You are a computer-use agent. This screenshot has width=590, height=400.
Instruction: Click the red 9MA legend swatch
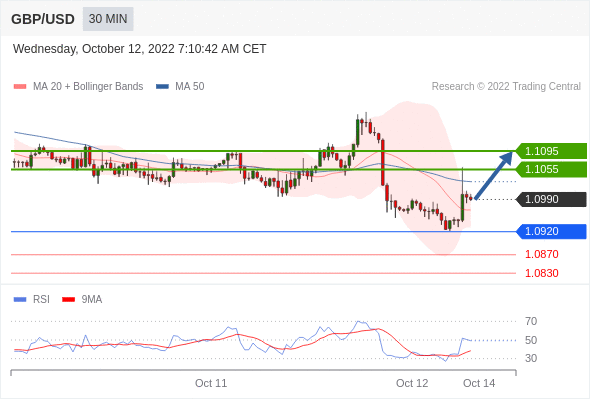68,300
